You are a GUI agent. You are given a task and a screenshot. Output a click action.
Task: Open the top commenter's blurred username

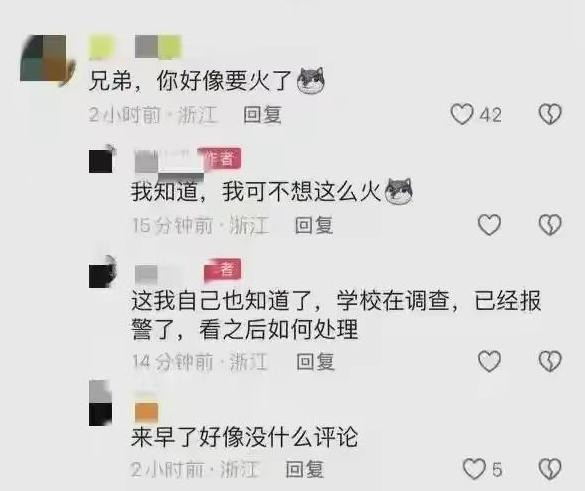click(135, 47)
